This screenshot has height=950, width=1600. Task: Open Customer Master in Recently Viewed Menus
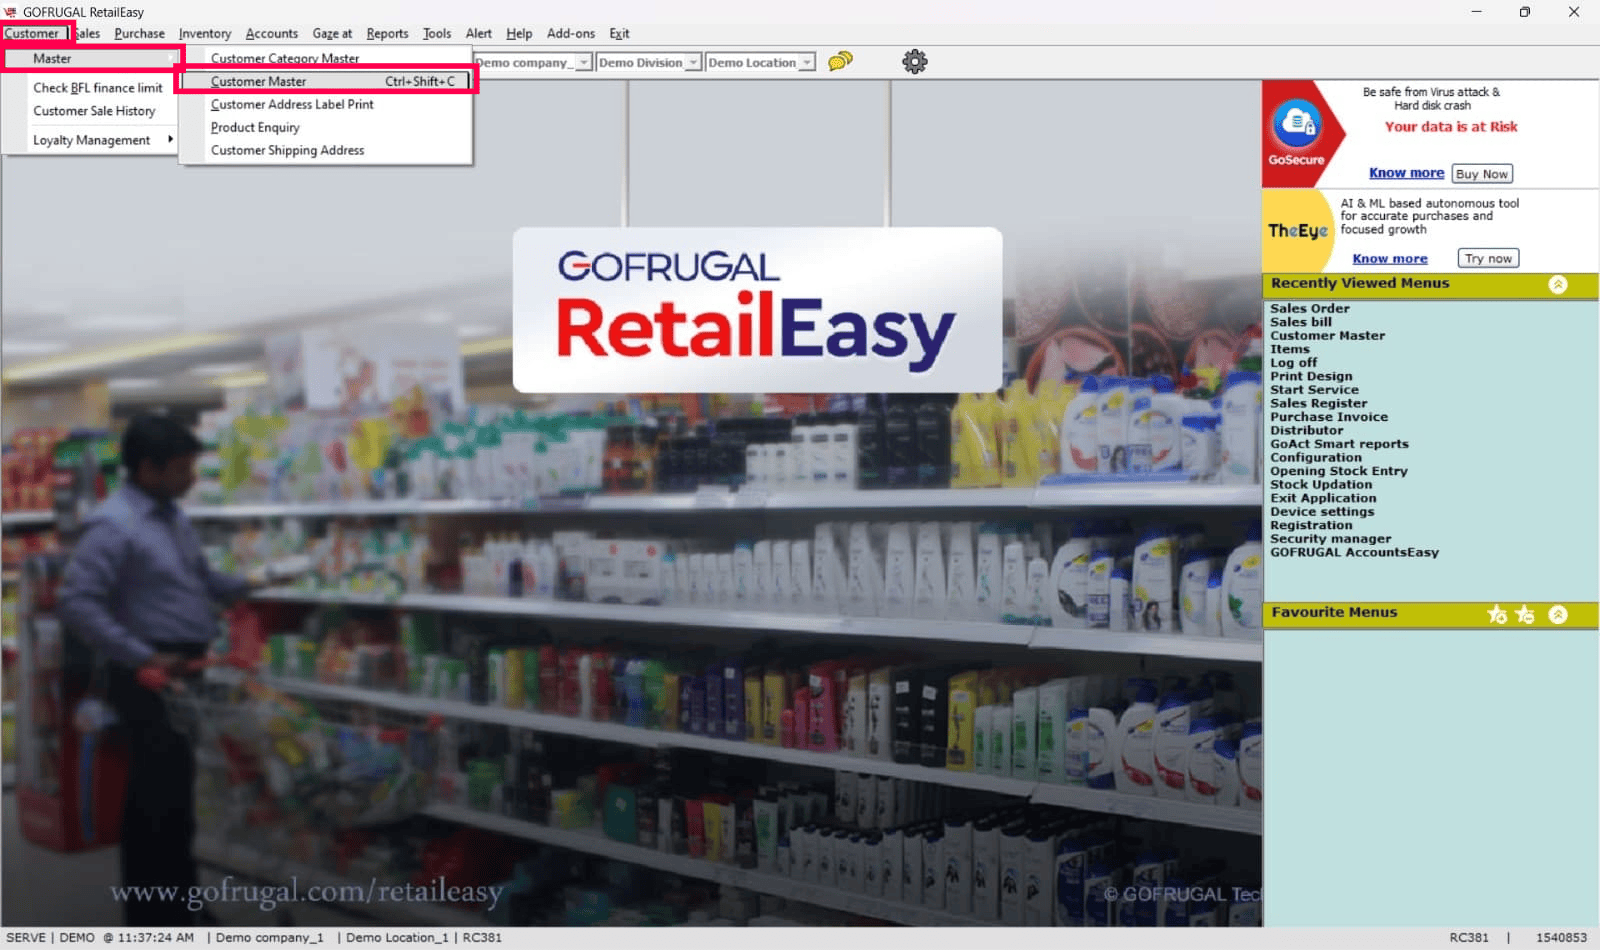click(1328, 335)
